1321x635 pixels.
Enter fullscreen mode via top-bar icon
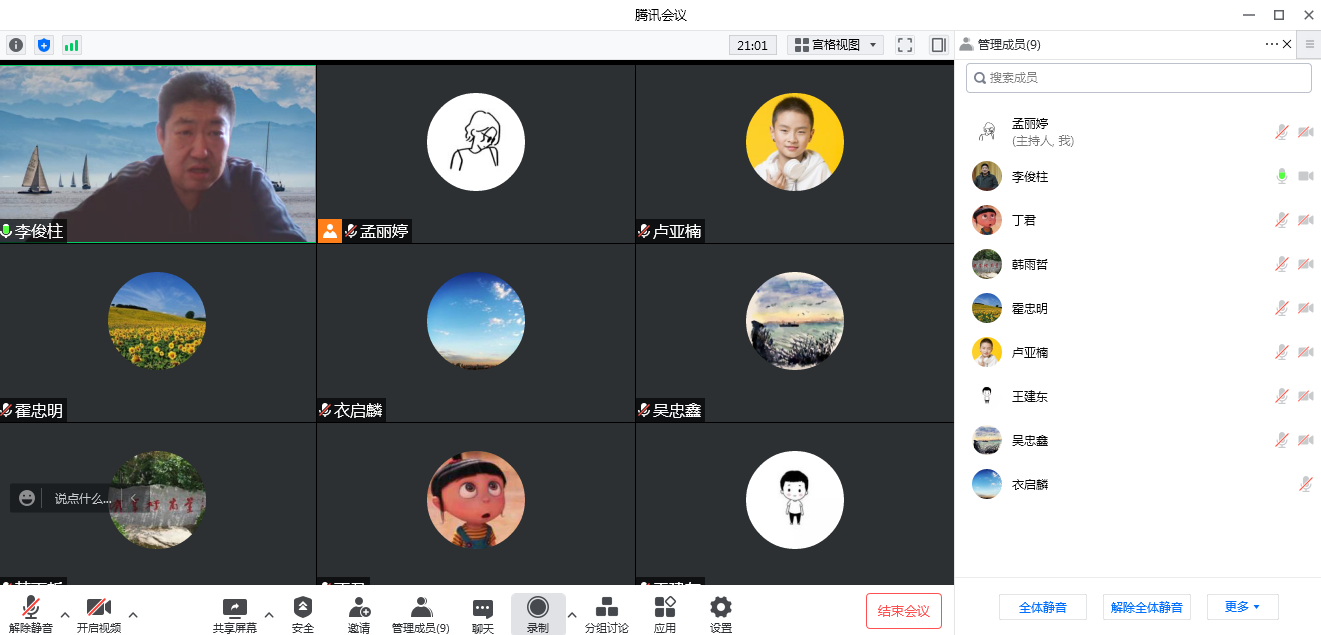pos(905,45)
